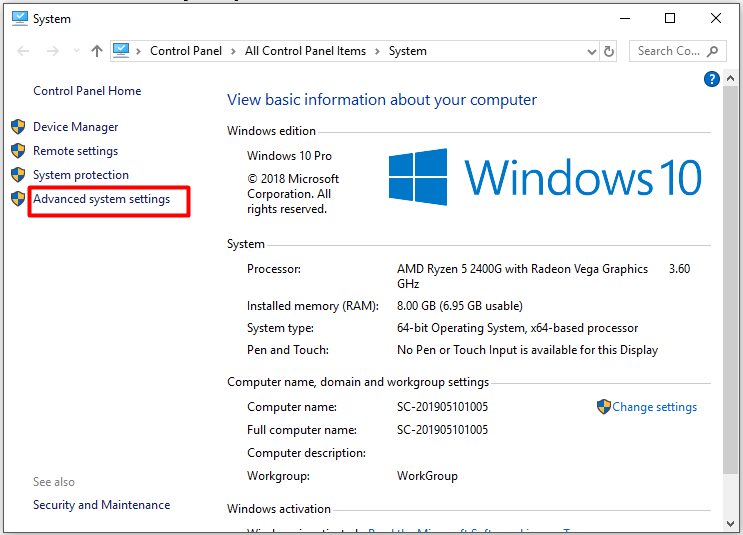Image resolution: width=743 pixels, height=535 pixels.
Task: Expand chevron after All Control Panel Items
Action: (377, 51)
